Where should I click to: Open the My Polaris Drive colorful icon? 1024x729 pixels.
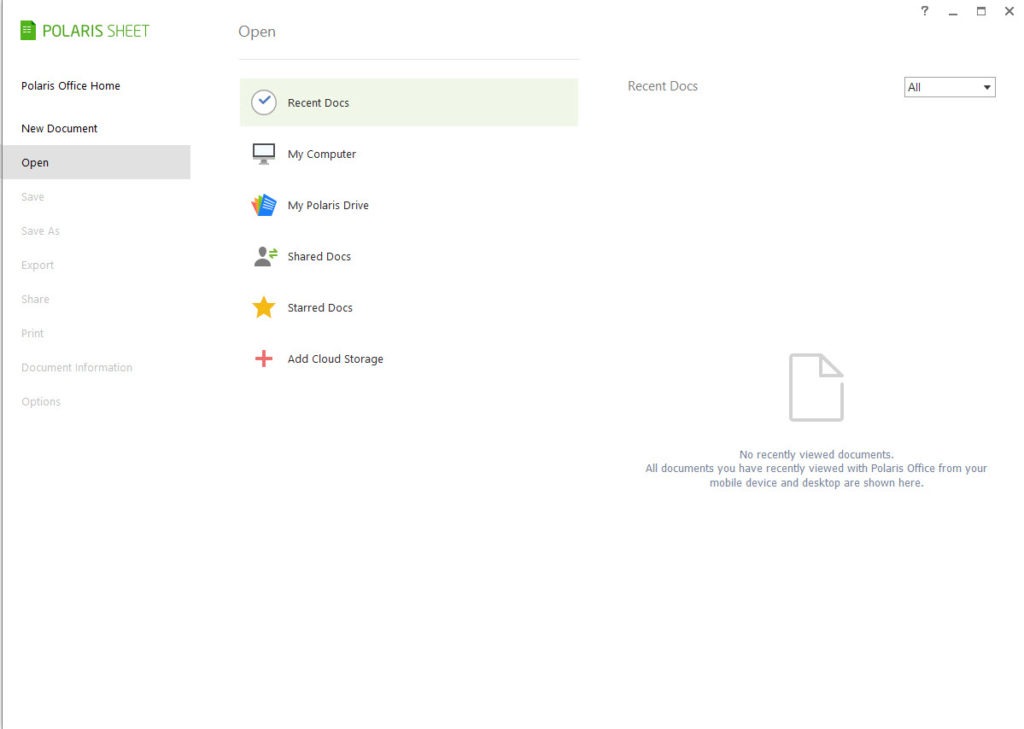(x=263, y=205)
